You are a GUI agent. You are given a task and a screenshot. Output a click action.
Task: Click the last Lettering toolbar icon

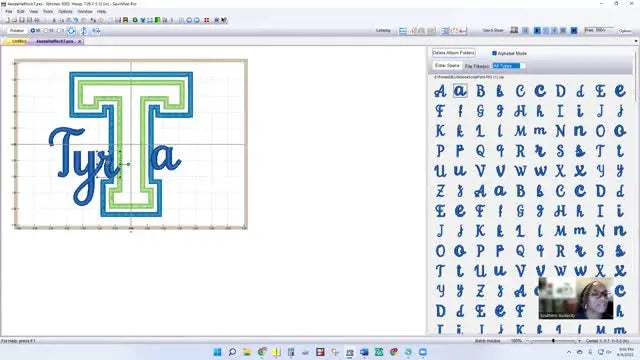[462, 31]
